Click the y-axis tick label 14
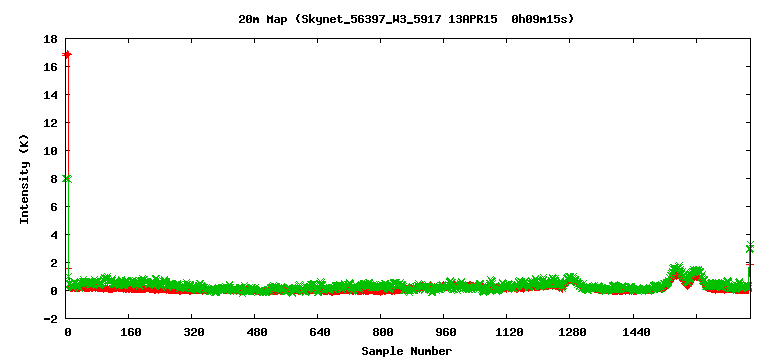Image resolution: width=768 pixels, height=360 pixels. (50, 95)
